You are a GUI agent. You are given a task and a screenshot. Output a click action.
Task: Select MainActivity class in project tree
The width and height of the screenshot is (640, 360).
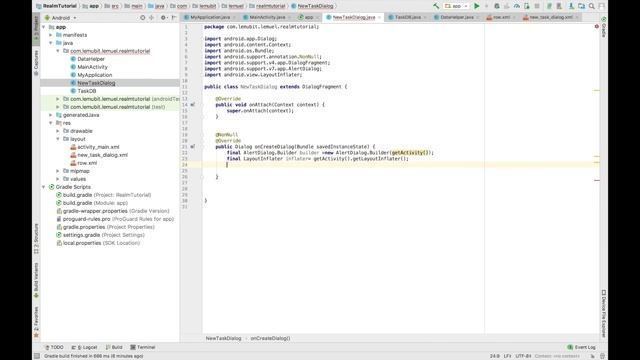click(93, 67)
